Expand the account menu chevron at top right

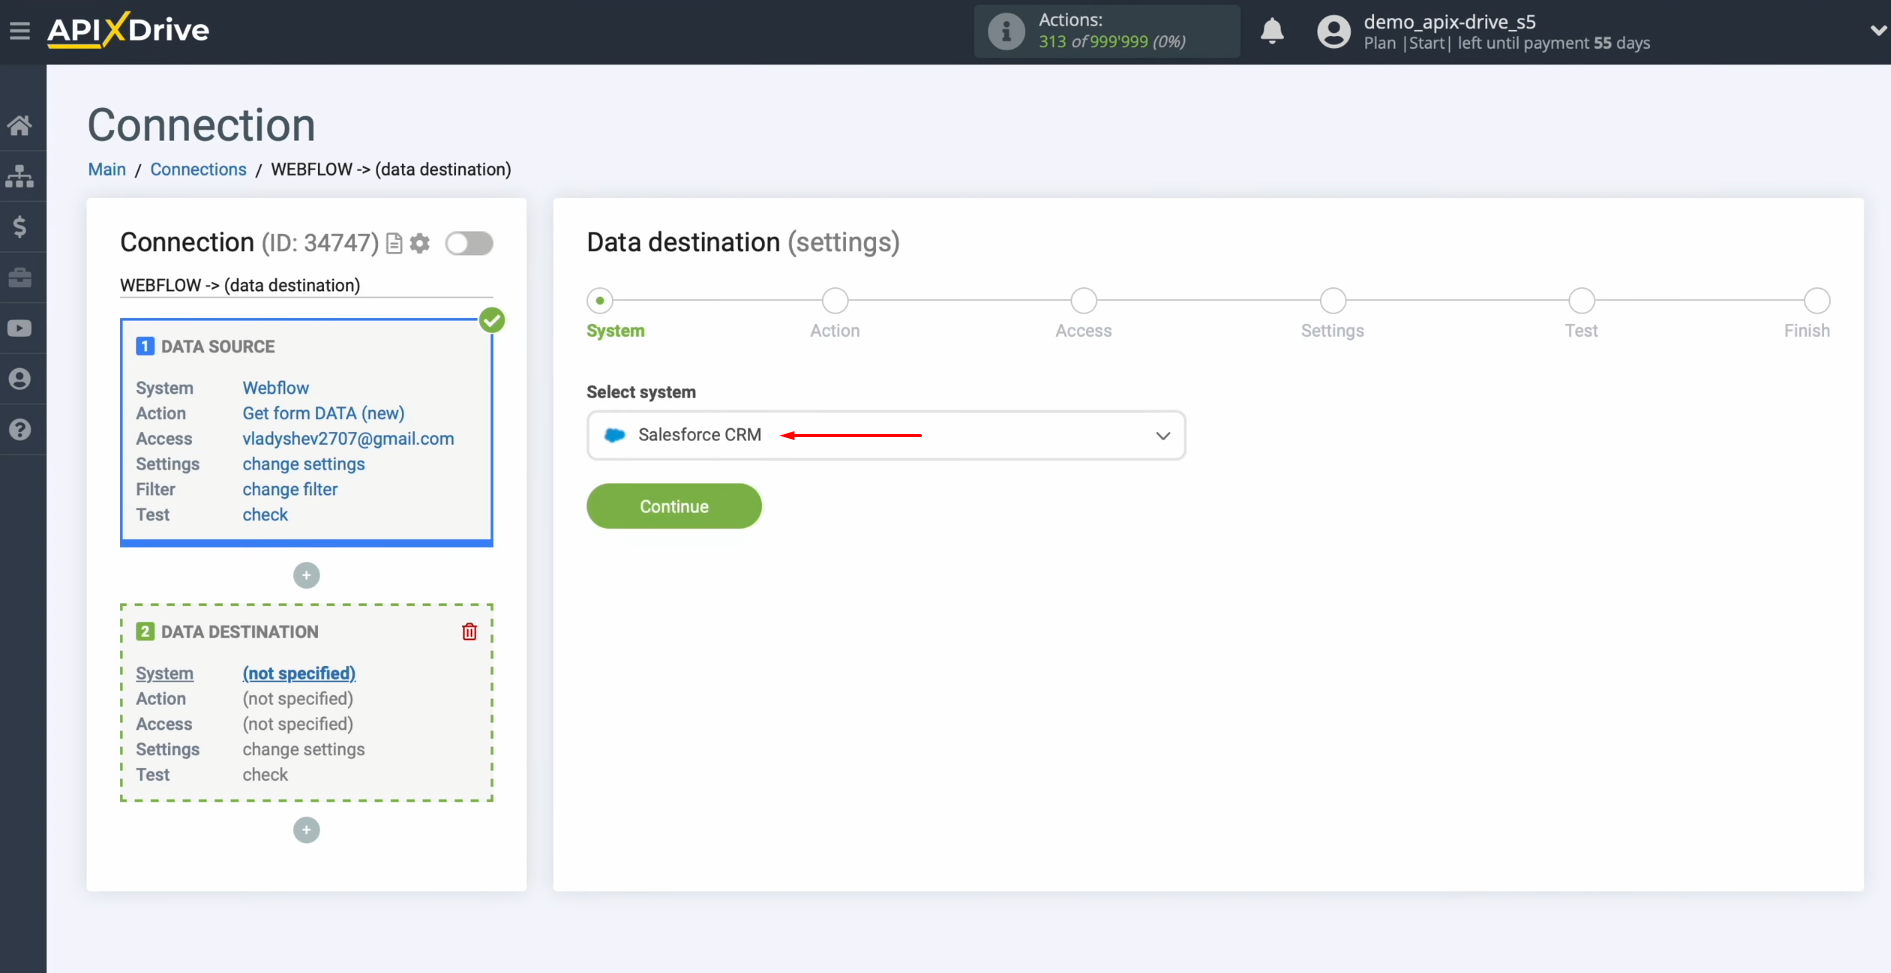(x=1875, y=31)
